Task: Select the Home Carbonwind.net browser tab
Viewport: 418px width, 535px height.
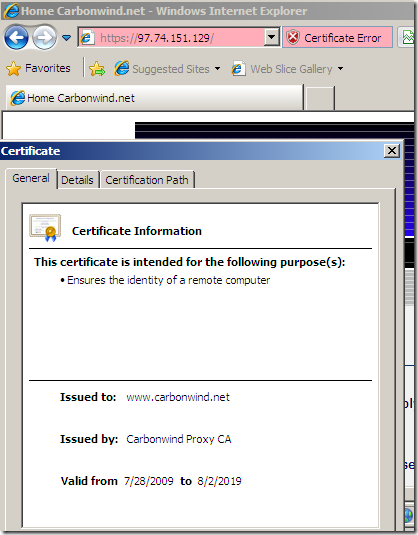Action: tap(155, 98)
